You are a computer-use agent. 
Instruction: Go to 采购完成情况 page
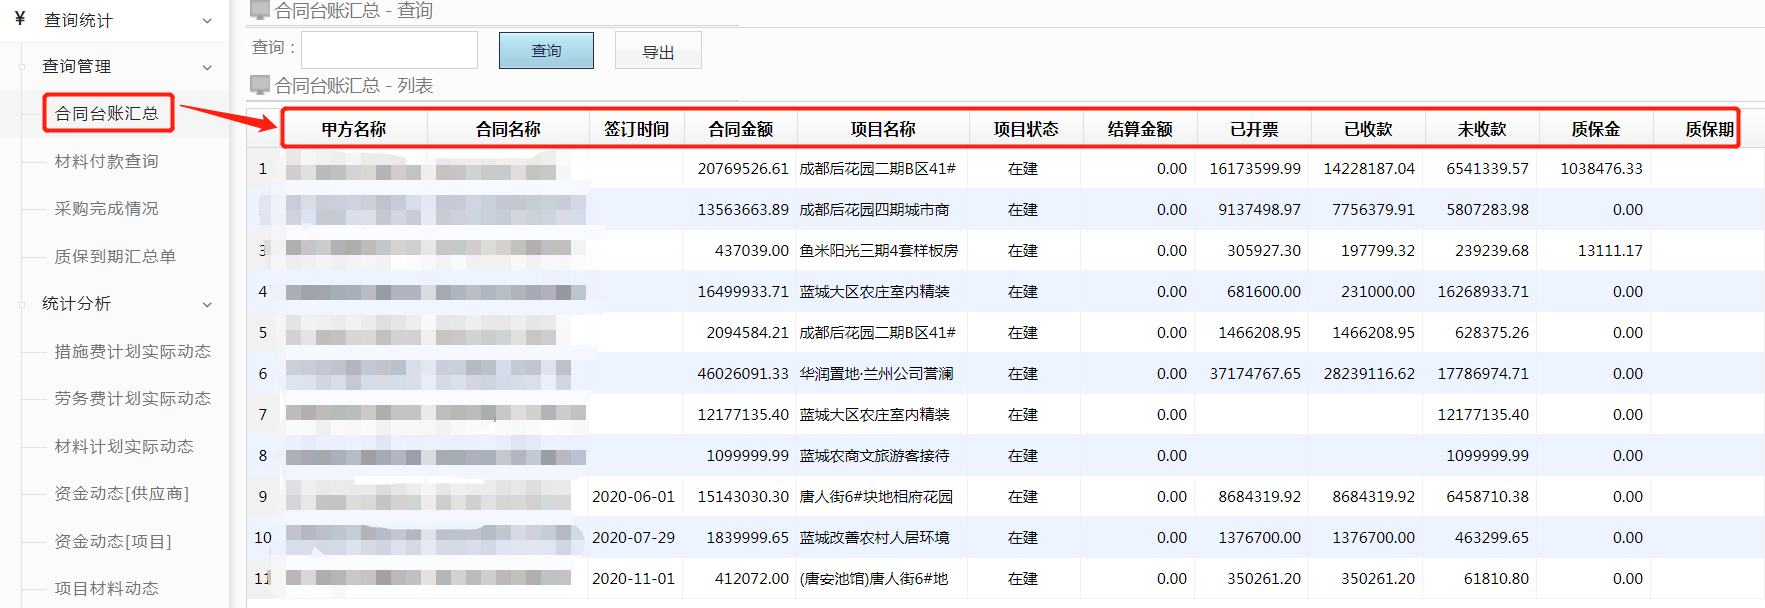(106, 209)
